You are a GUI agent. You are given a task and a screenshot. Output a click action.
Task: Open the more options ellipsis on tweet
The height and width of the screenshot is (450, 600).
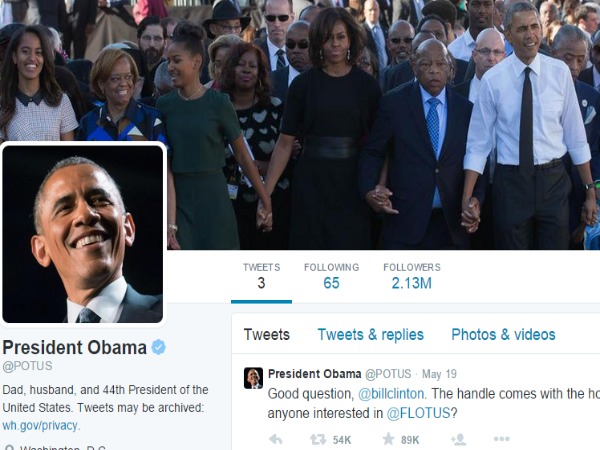coord(501,439)
